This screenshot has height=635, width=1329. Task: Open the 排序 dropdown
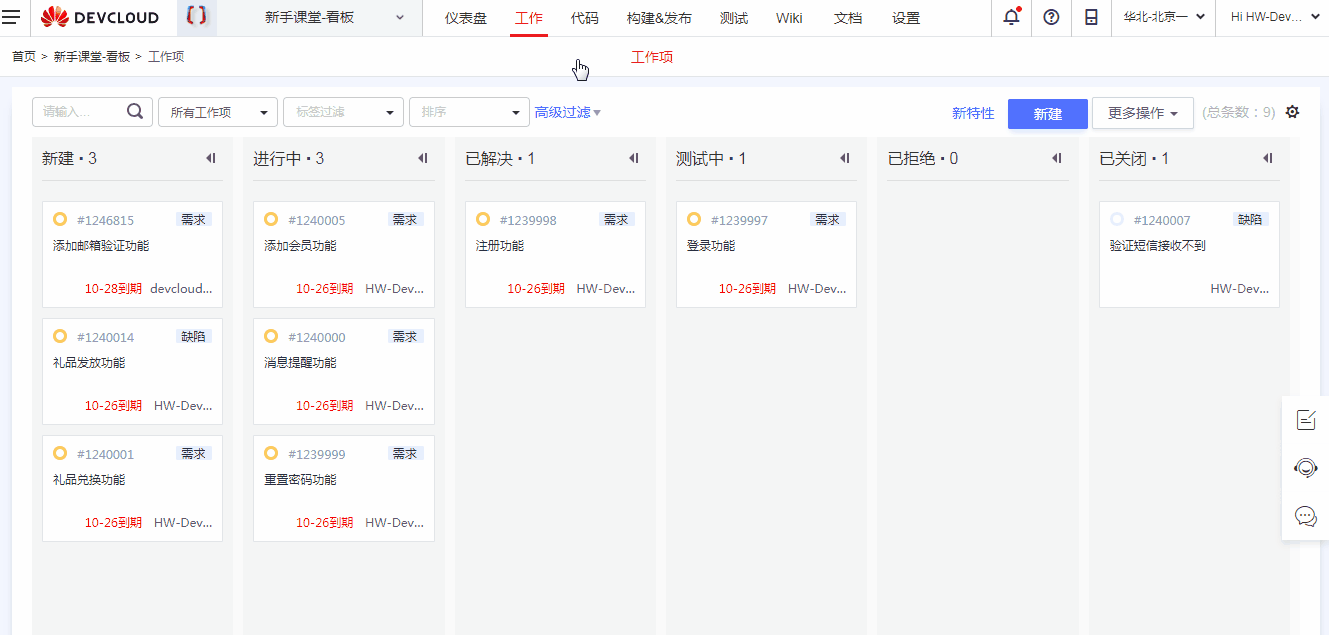(468, 111)
